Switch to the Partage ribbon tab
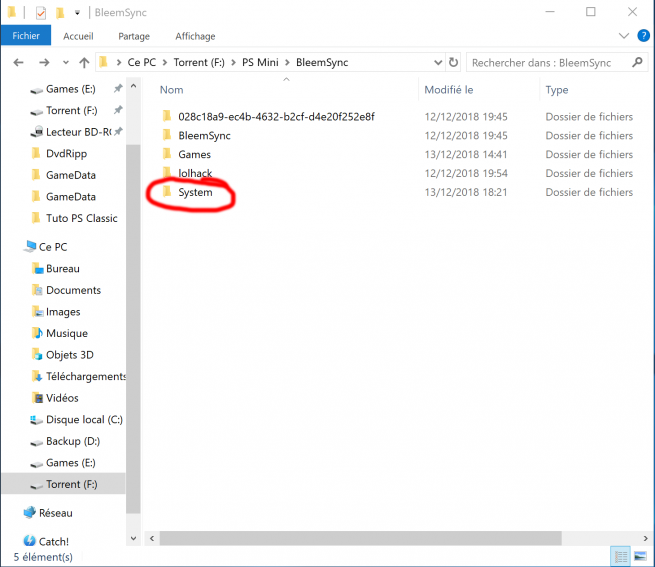 click(x=134, y=36)
